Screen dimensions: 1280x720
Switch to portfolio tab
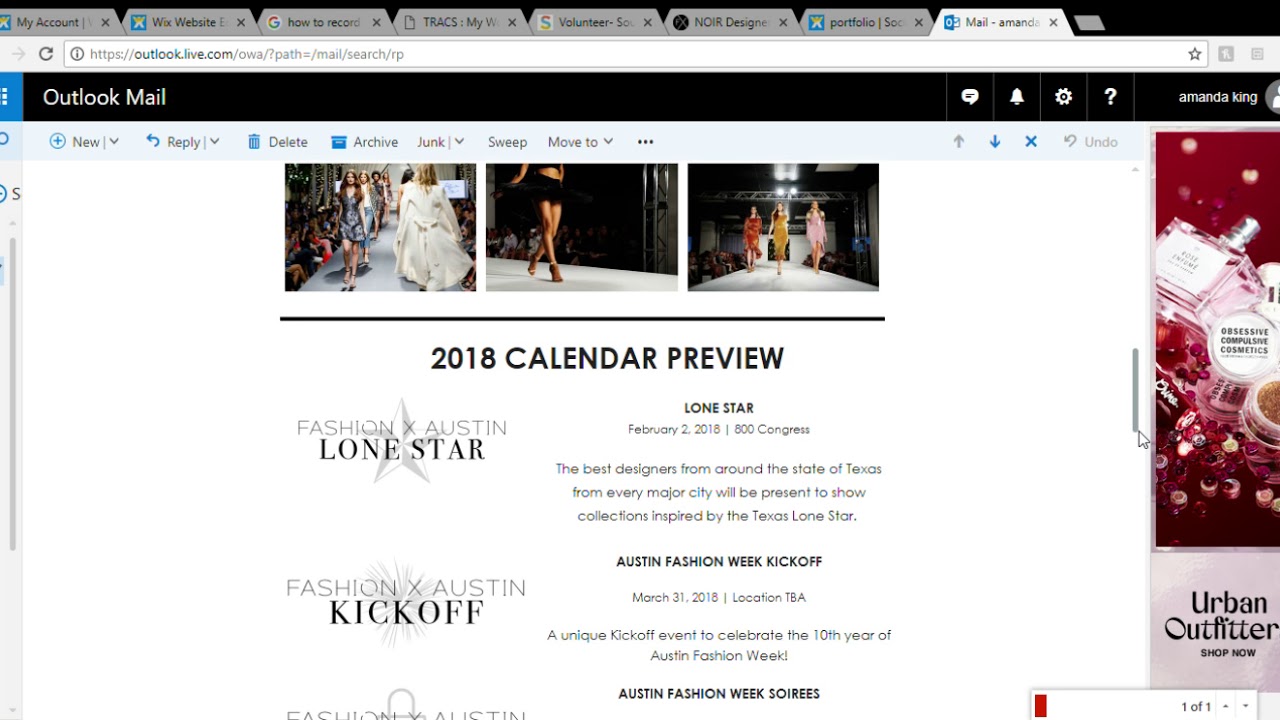pos(866,22)
